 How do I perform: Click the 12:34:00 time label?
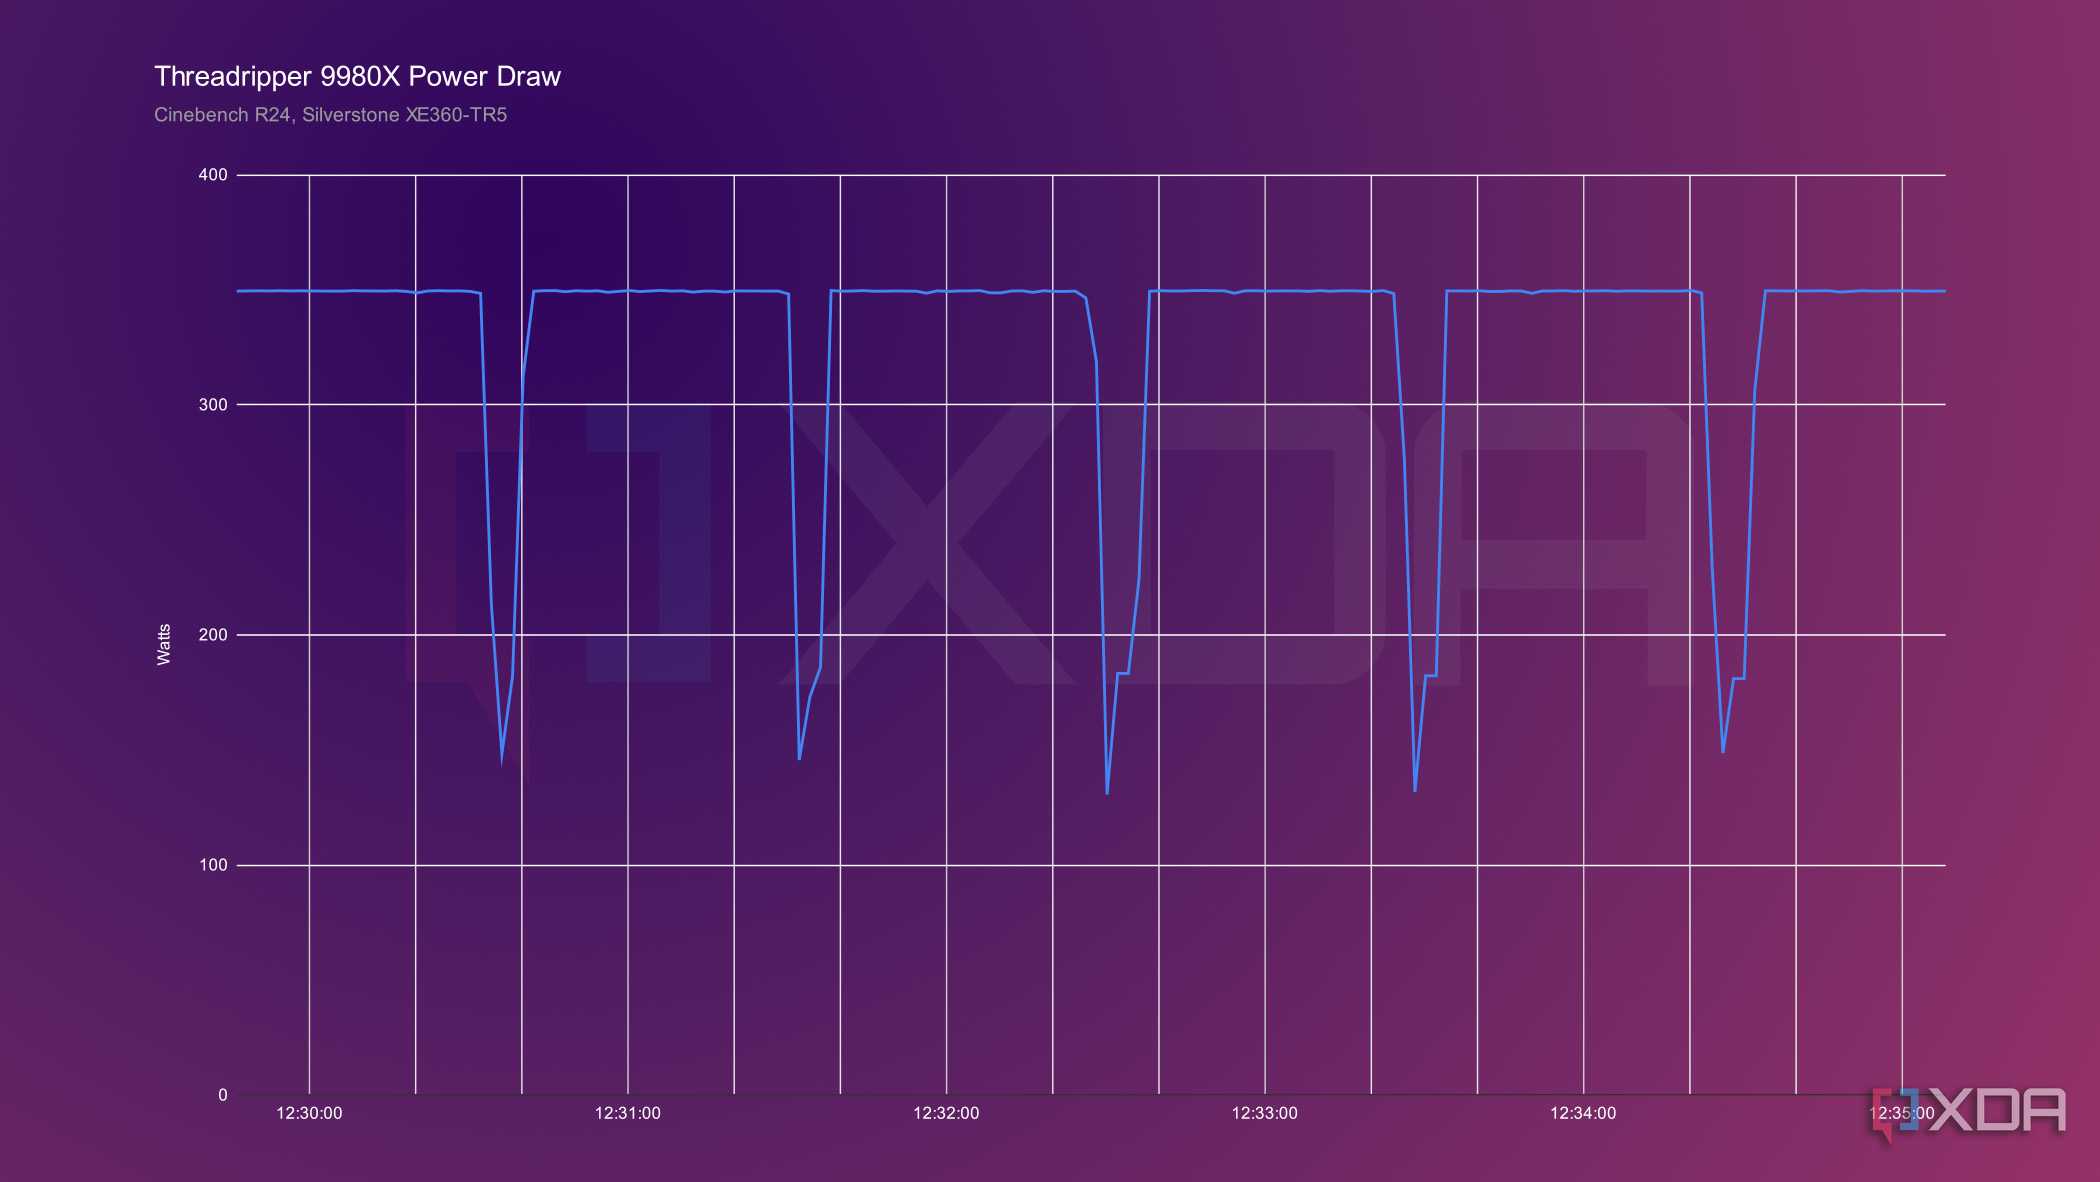[1583, 1113]
